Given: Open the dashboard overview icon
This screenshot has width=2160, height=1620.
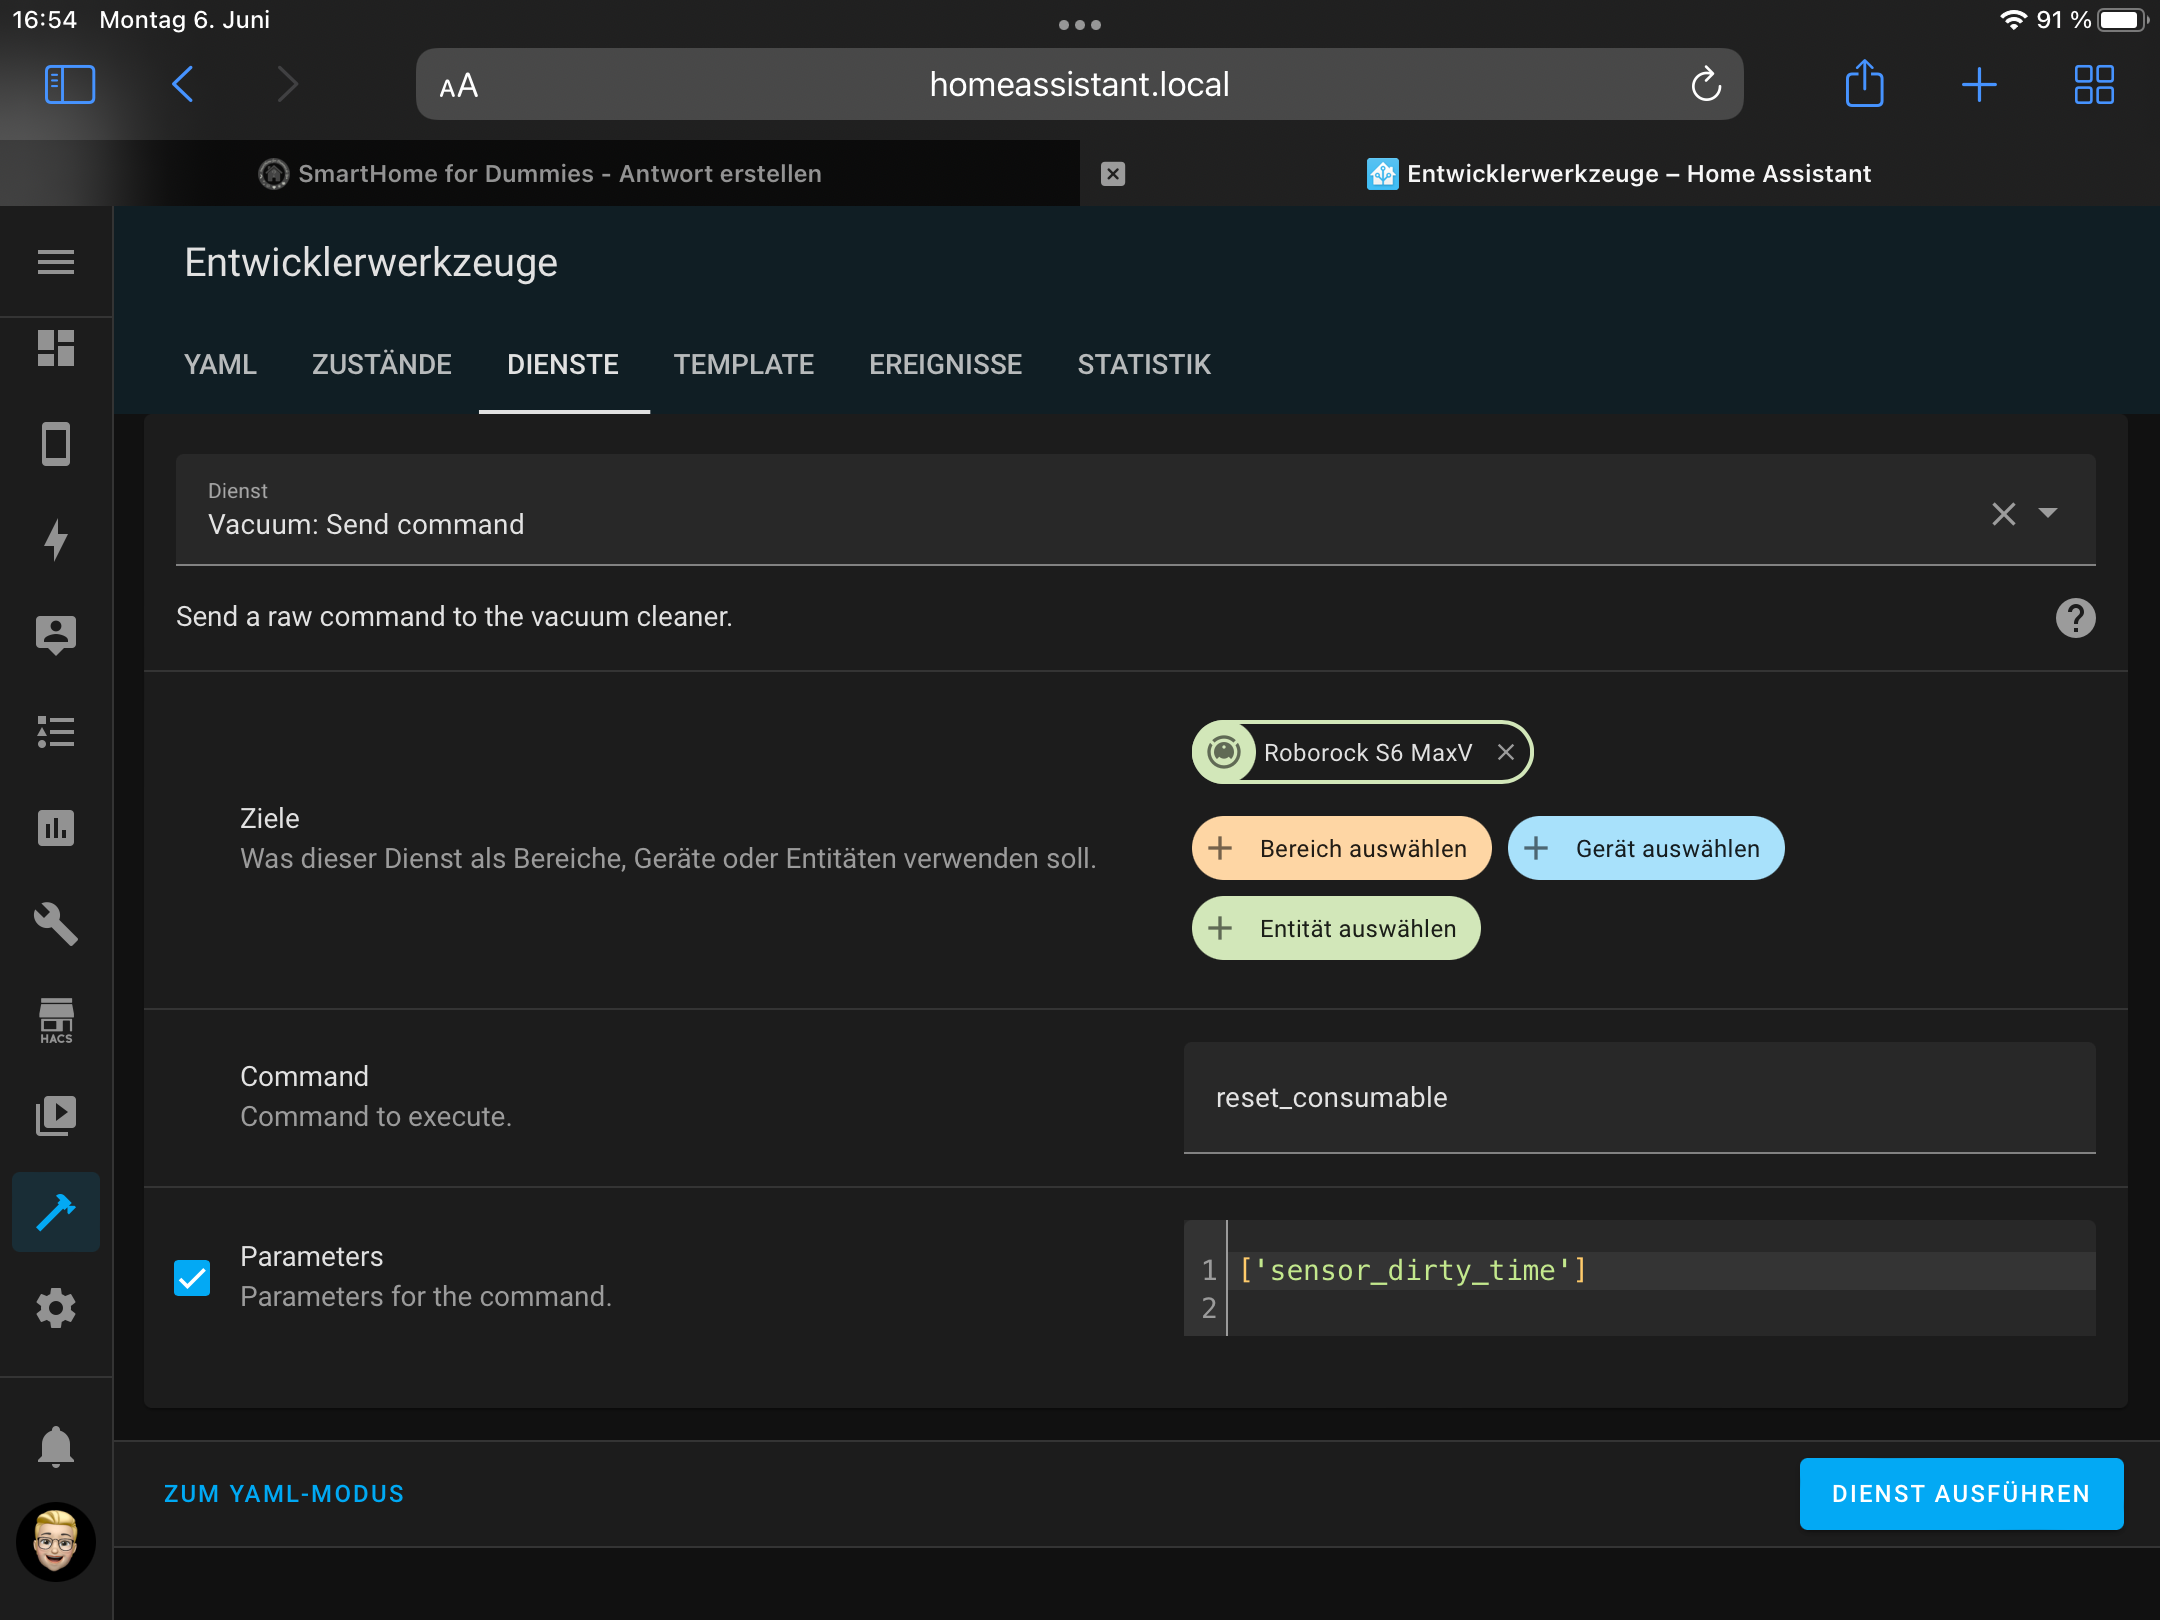Looking at the screenshot, I should 56,348.
